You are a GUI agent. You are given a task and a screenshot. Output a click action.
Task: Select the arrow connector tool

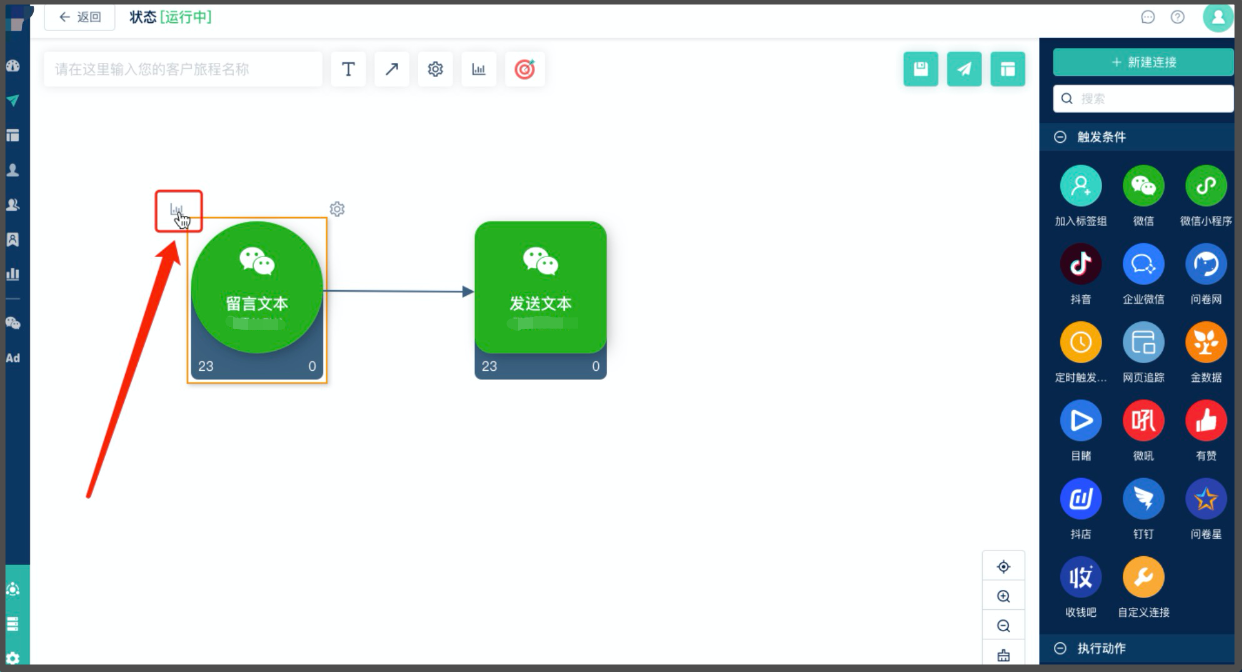pyautogui.click(x=392, y=69)
